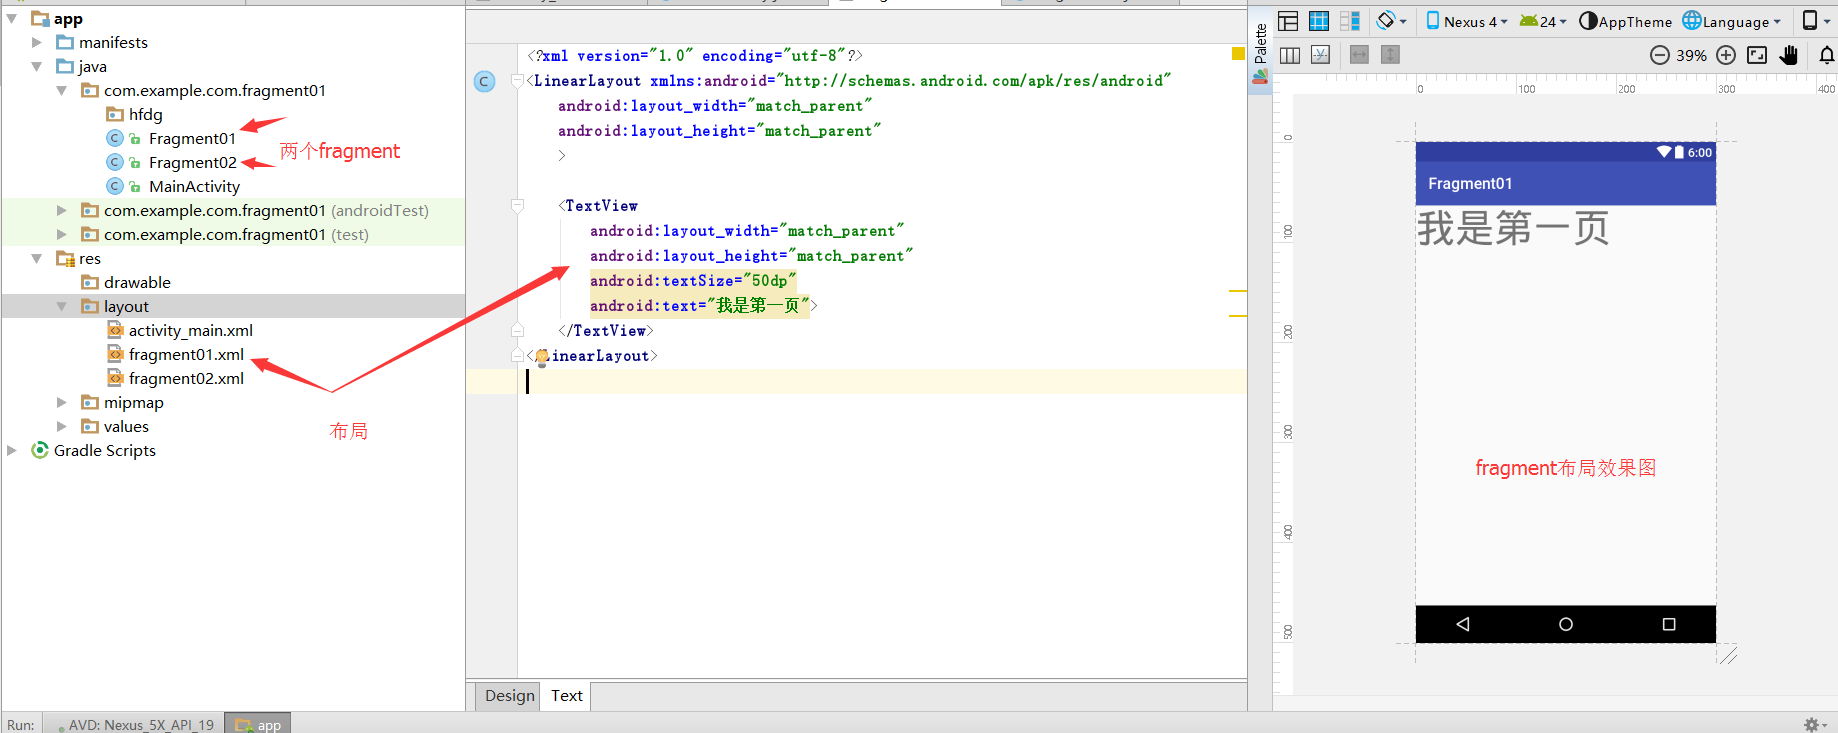Click the android:textSize attribute line
This screenshot has height=733, width=1838.
[x=693, y=281]
